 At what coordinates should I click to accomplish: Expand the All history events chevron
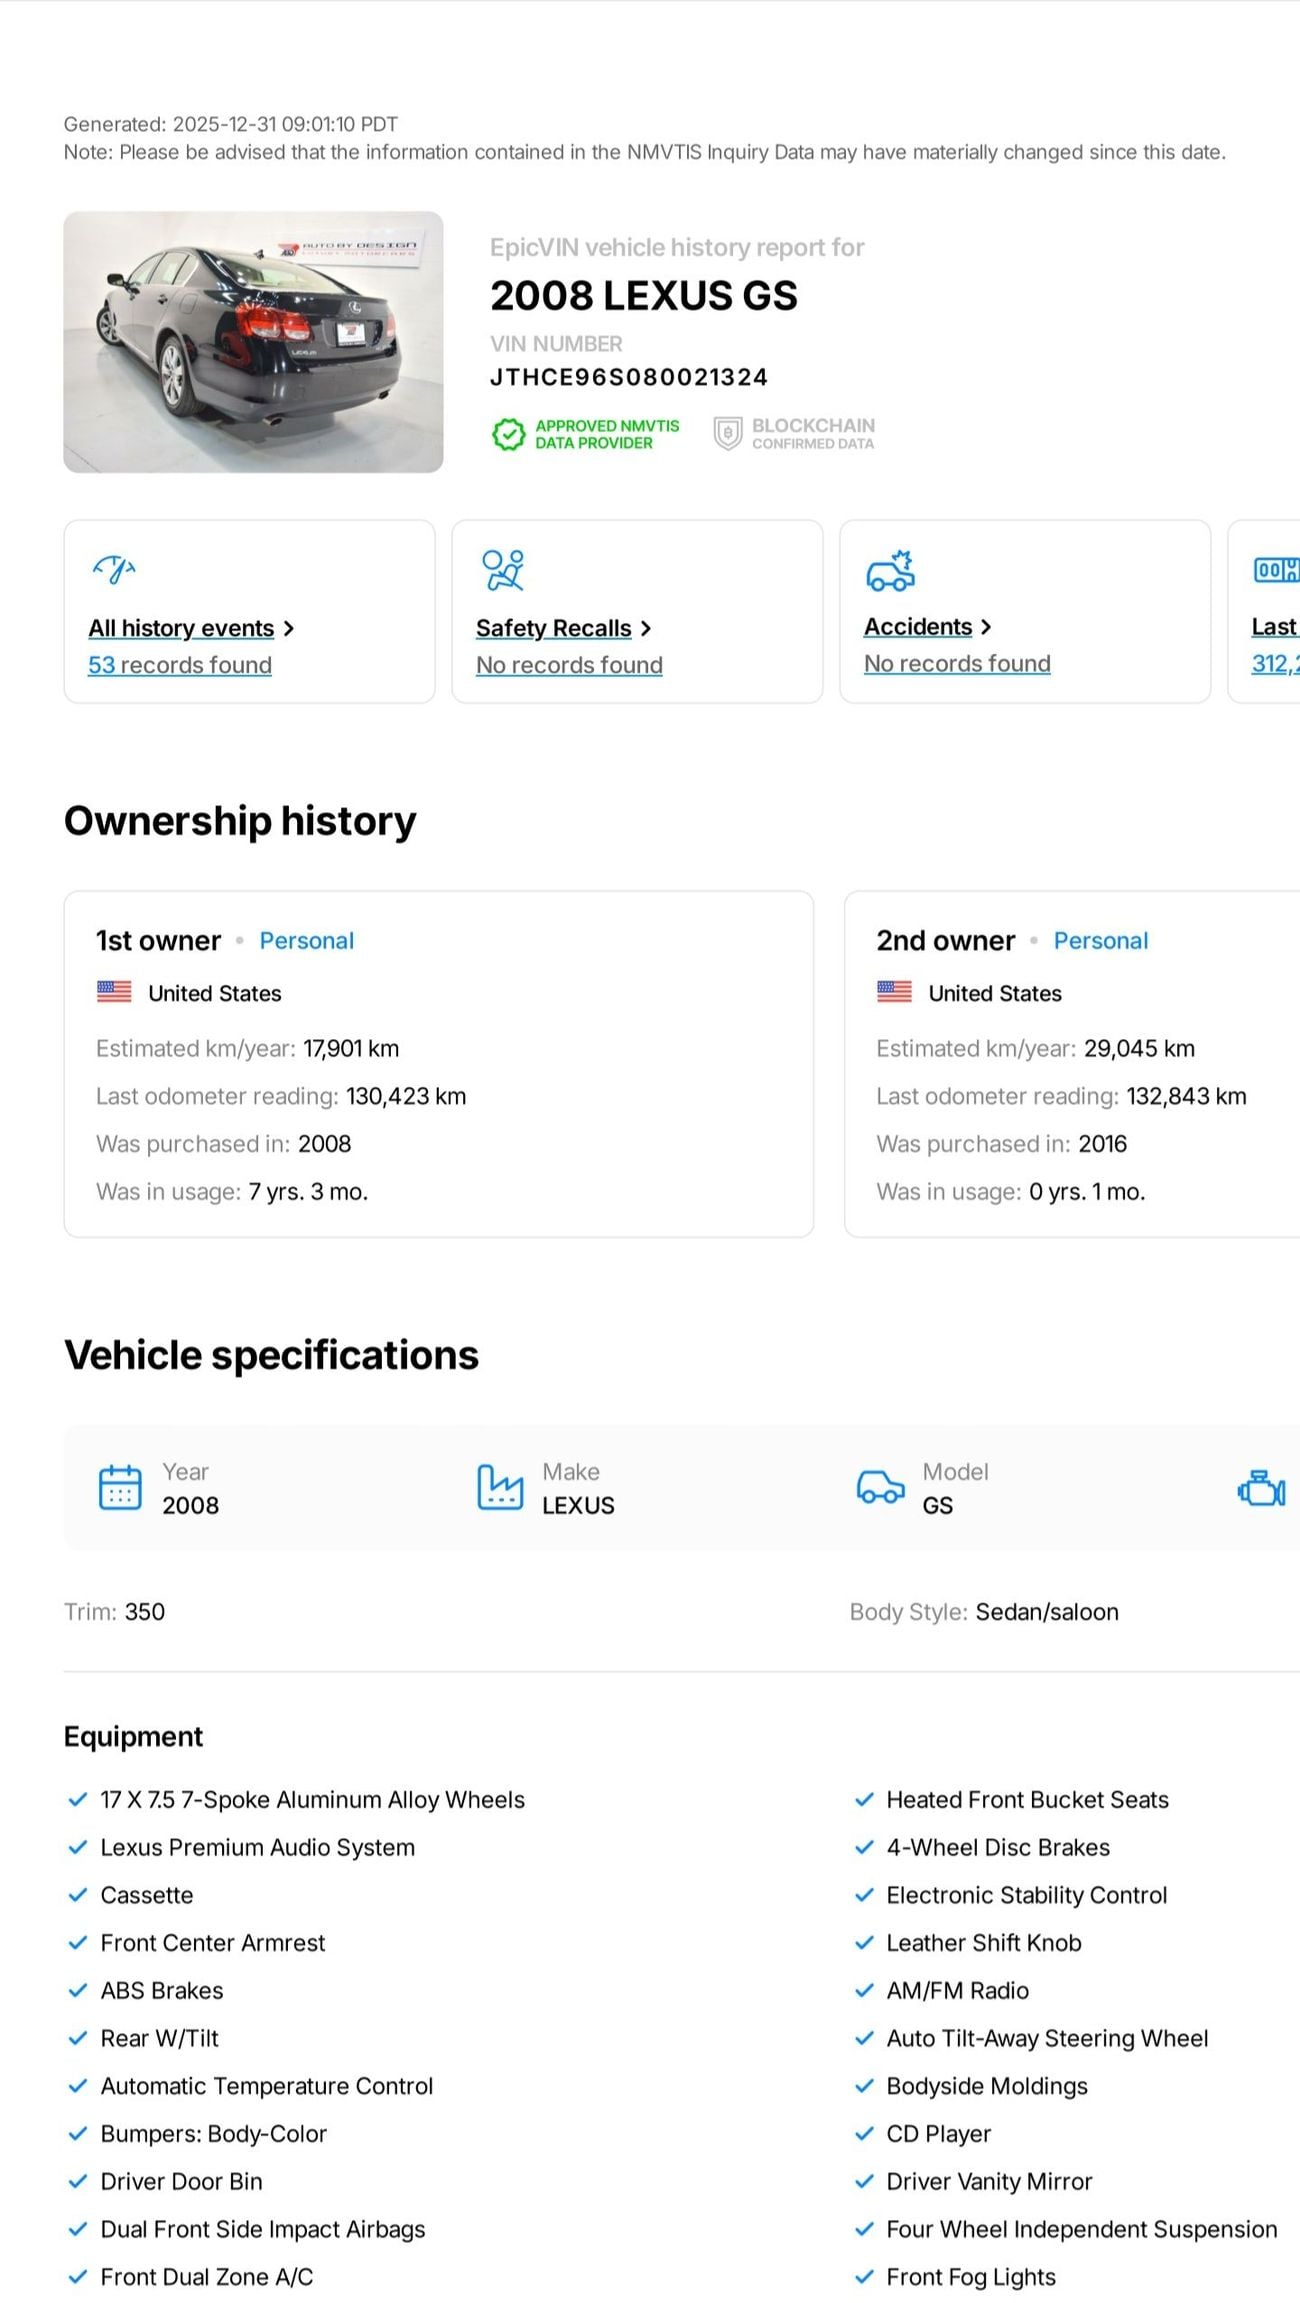[x=289, y=628]
